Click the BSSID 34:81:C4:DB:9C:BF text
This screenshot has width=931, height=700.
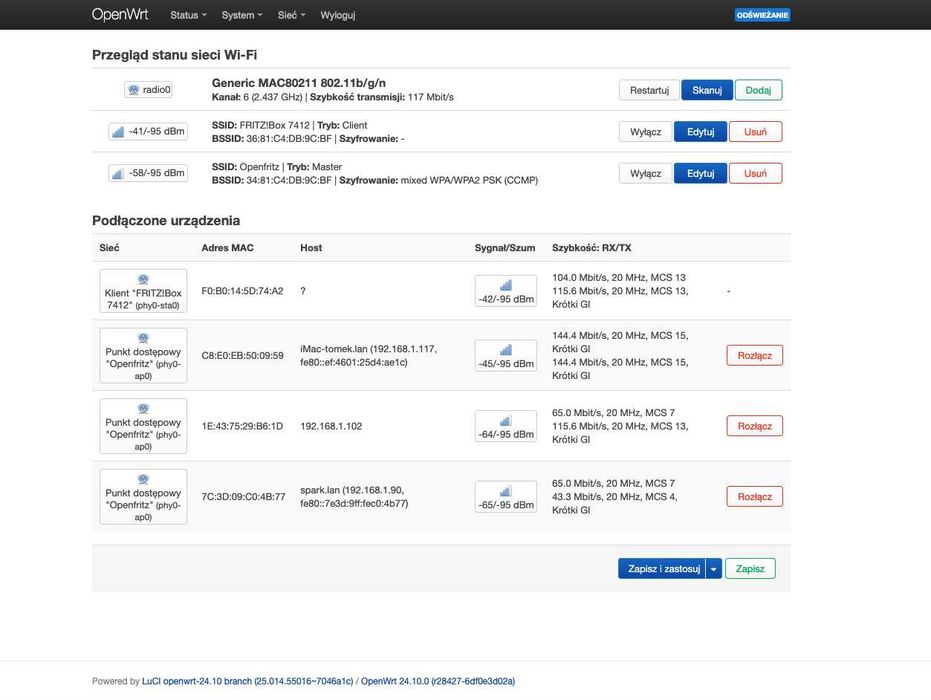click(x=272, y=180)
